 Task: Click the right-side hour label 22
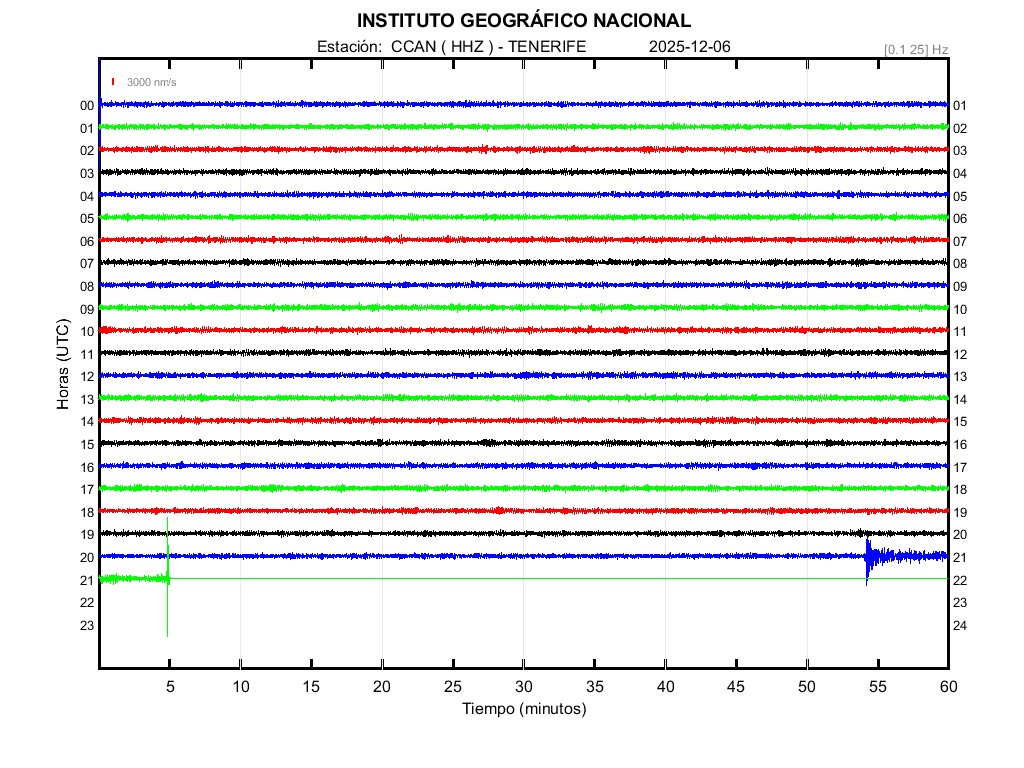pos(960,581)
